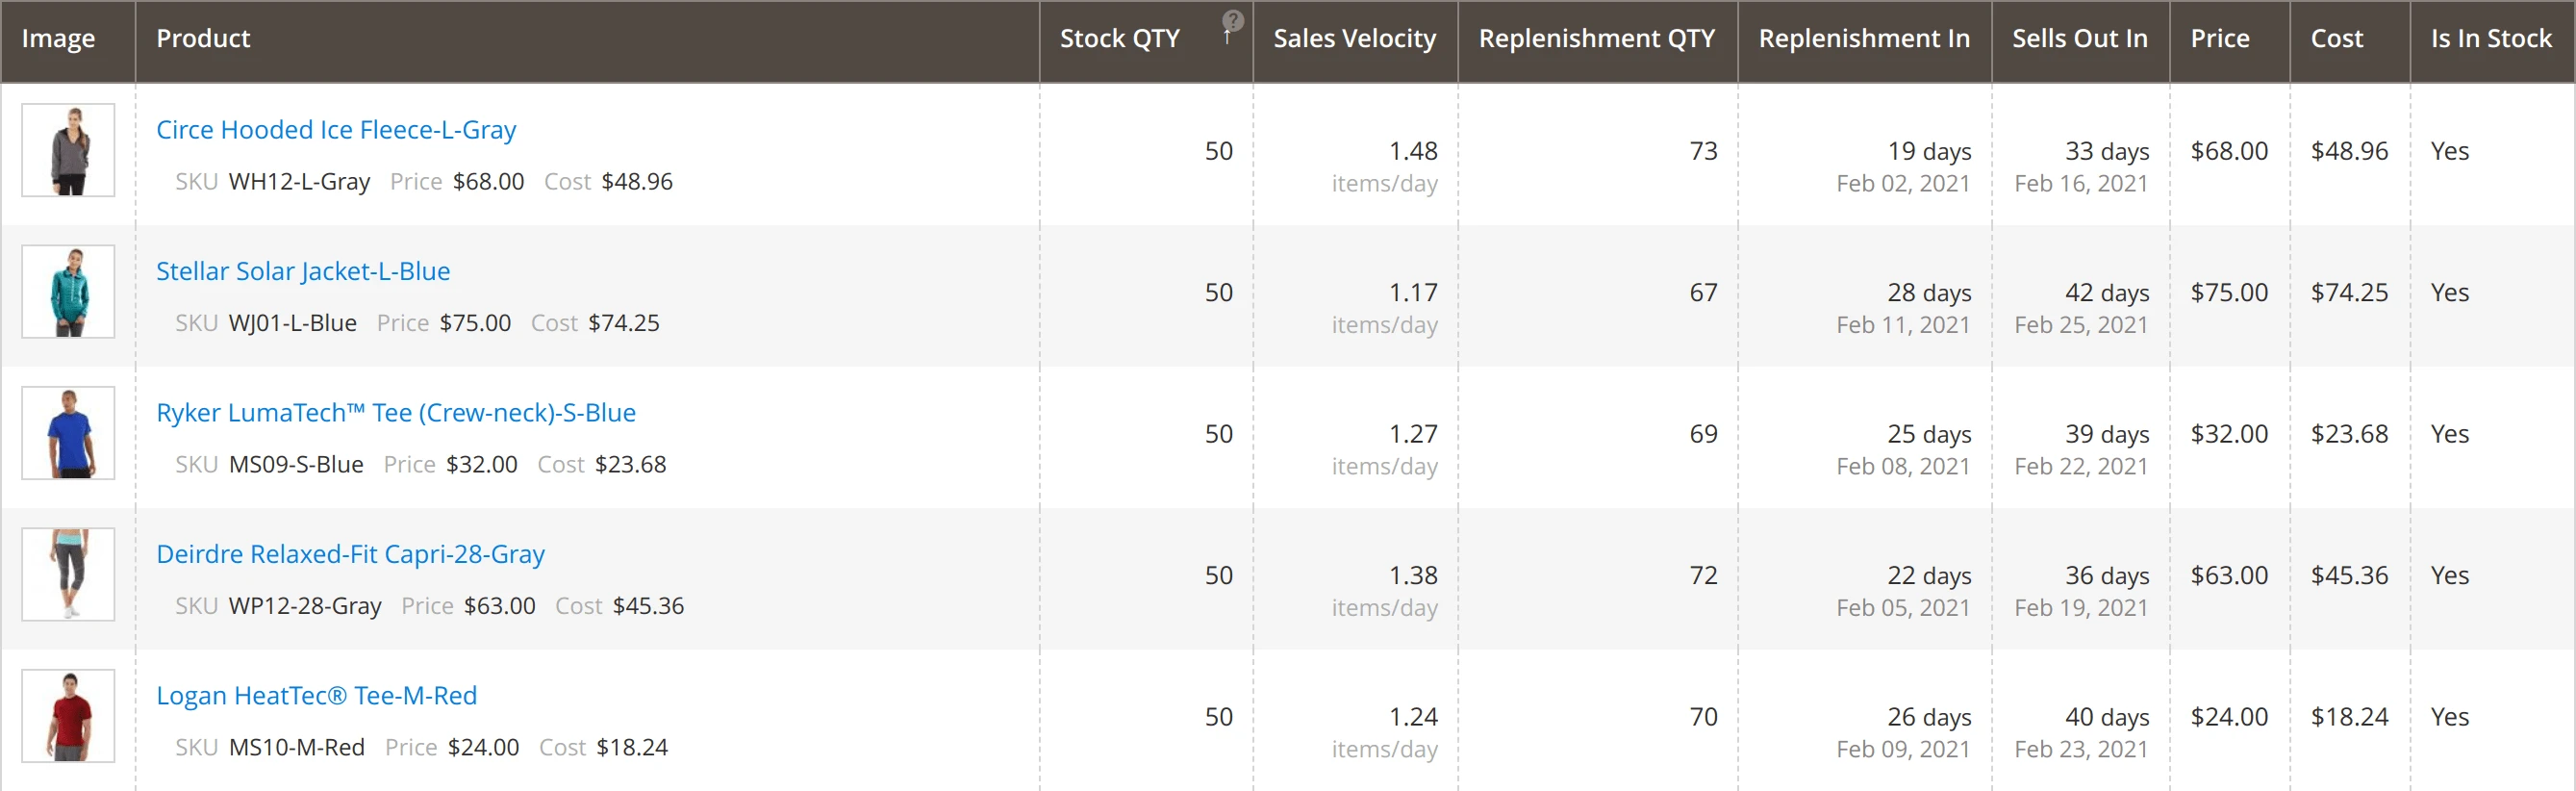Select the Stellar Solar Jacket image thumbnail

coord(68,291)
